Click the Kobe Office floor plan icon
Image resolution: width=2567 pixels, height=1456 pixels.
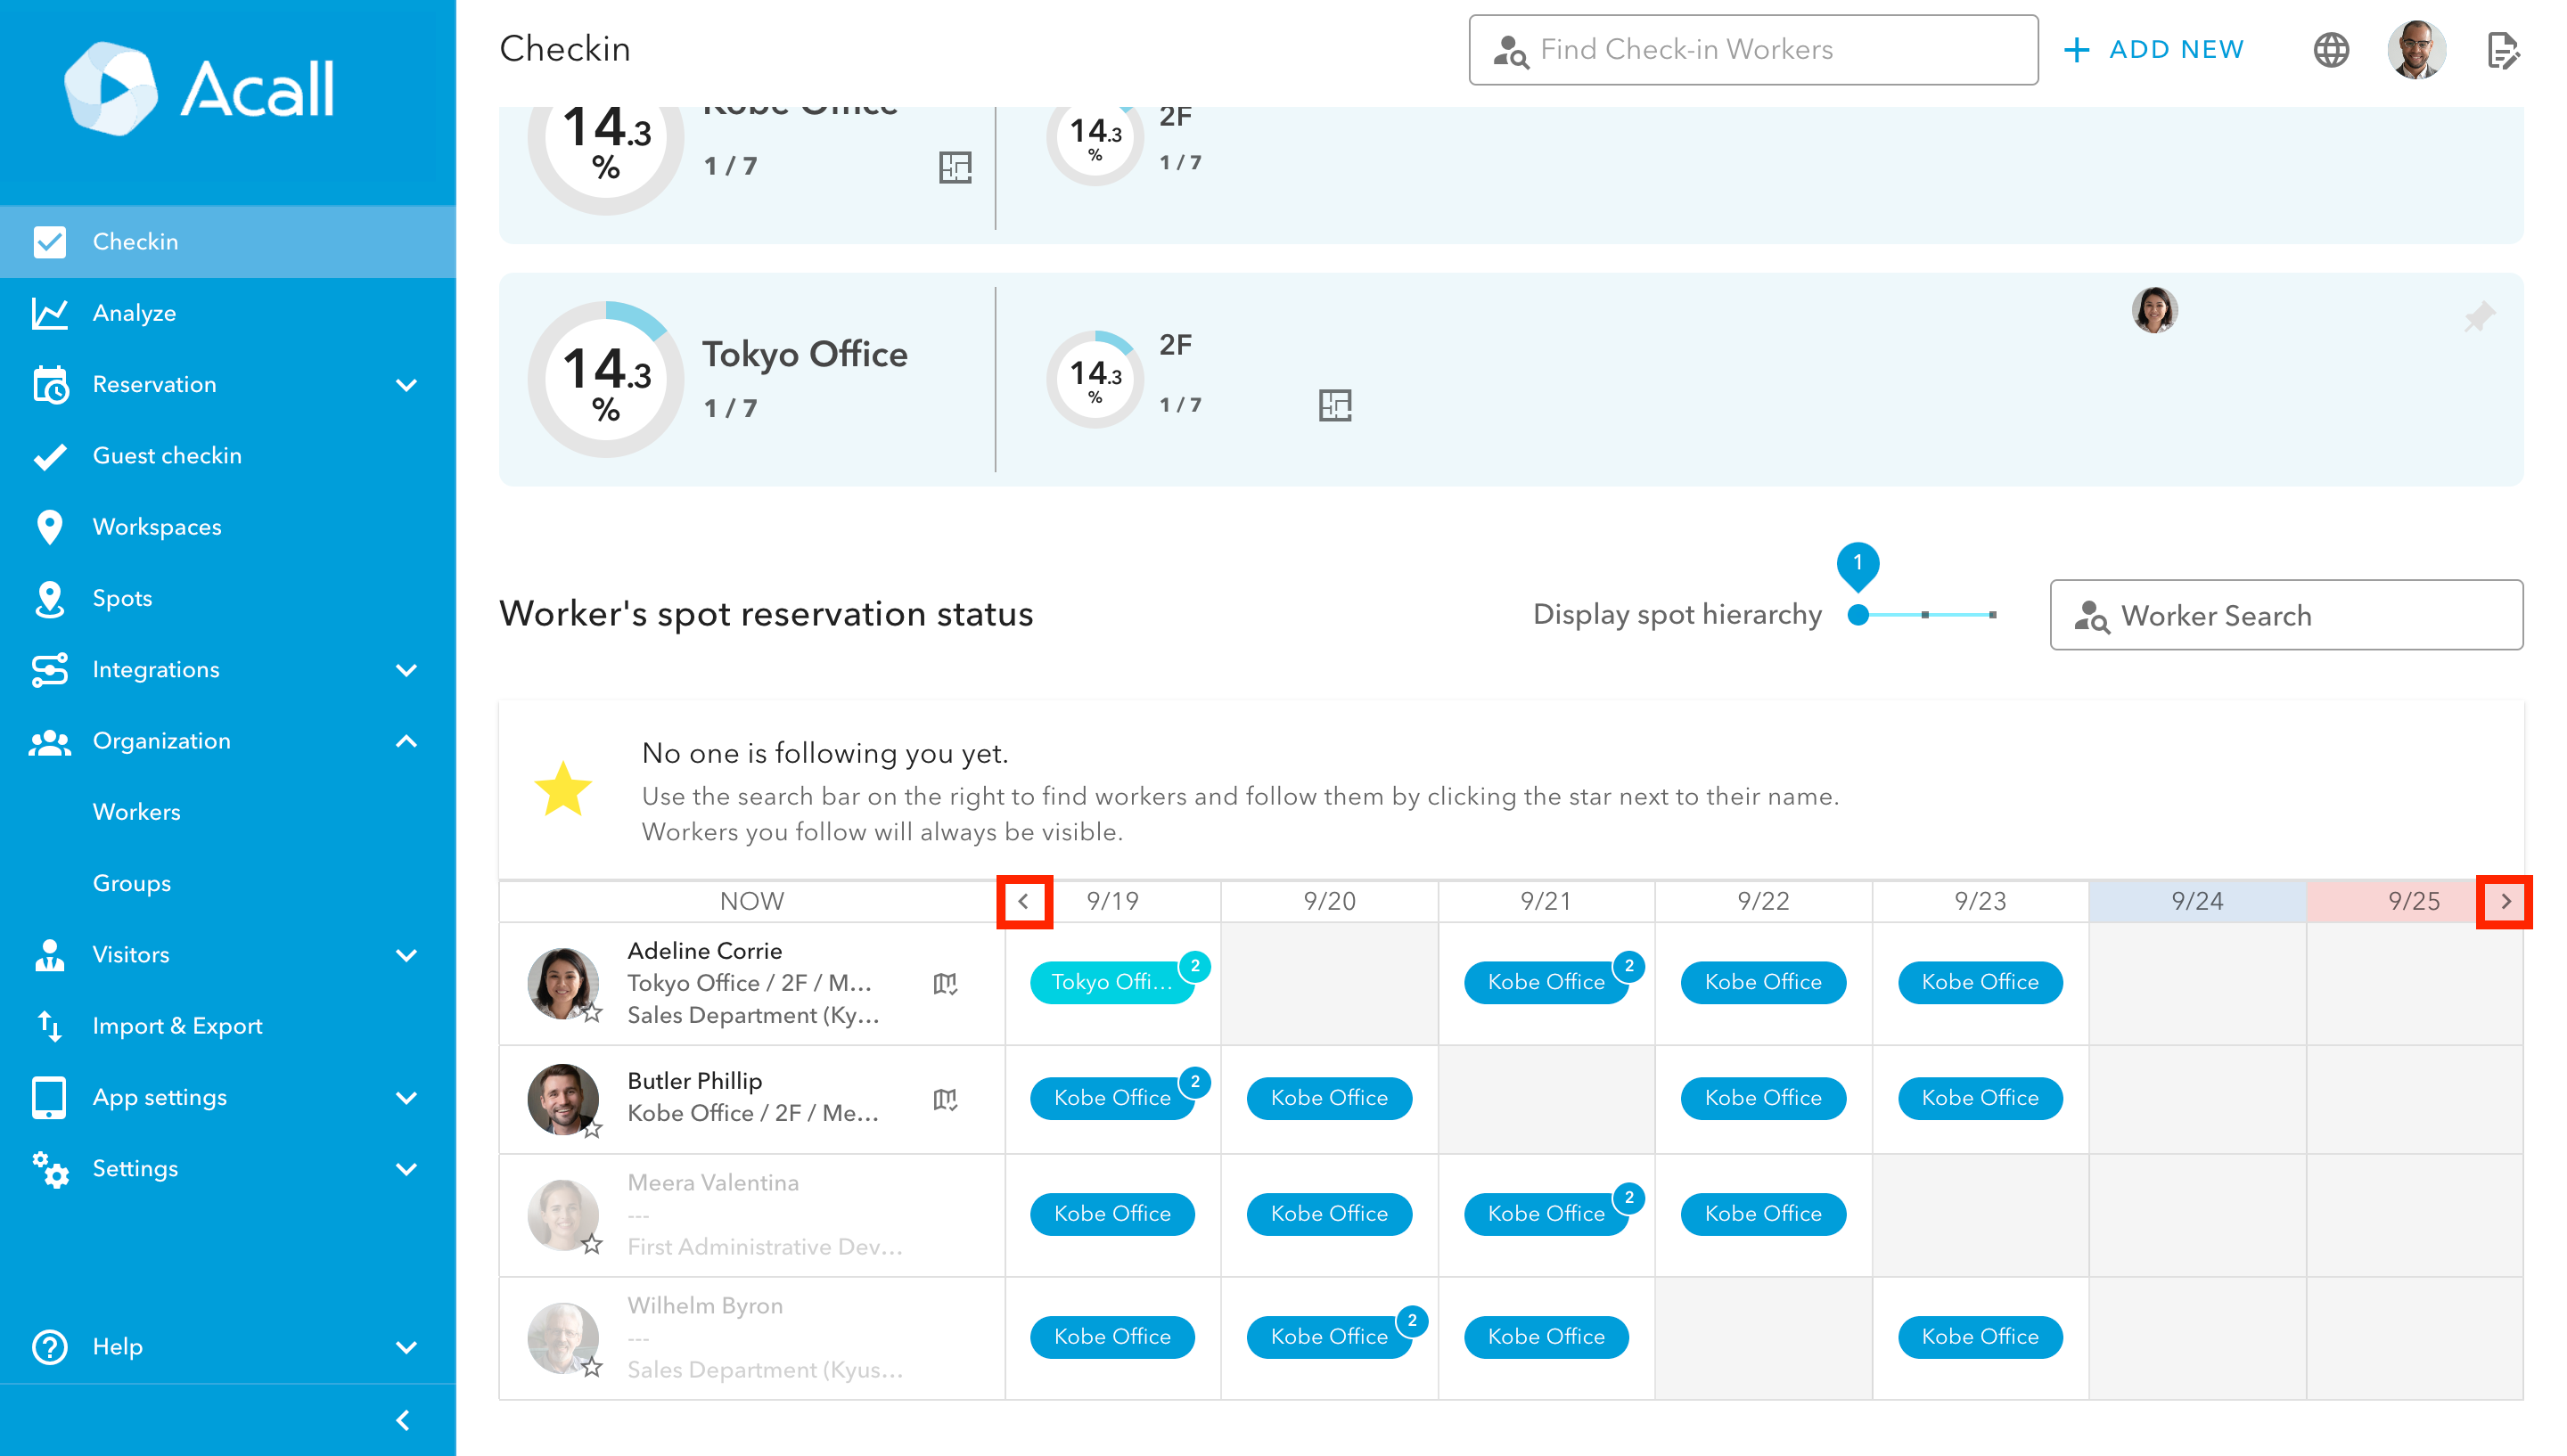tap(955, 167)
